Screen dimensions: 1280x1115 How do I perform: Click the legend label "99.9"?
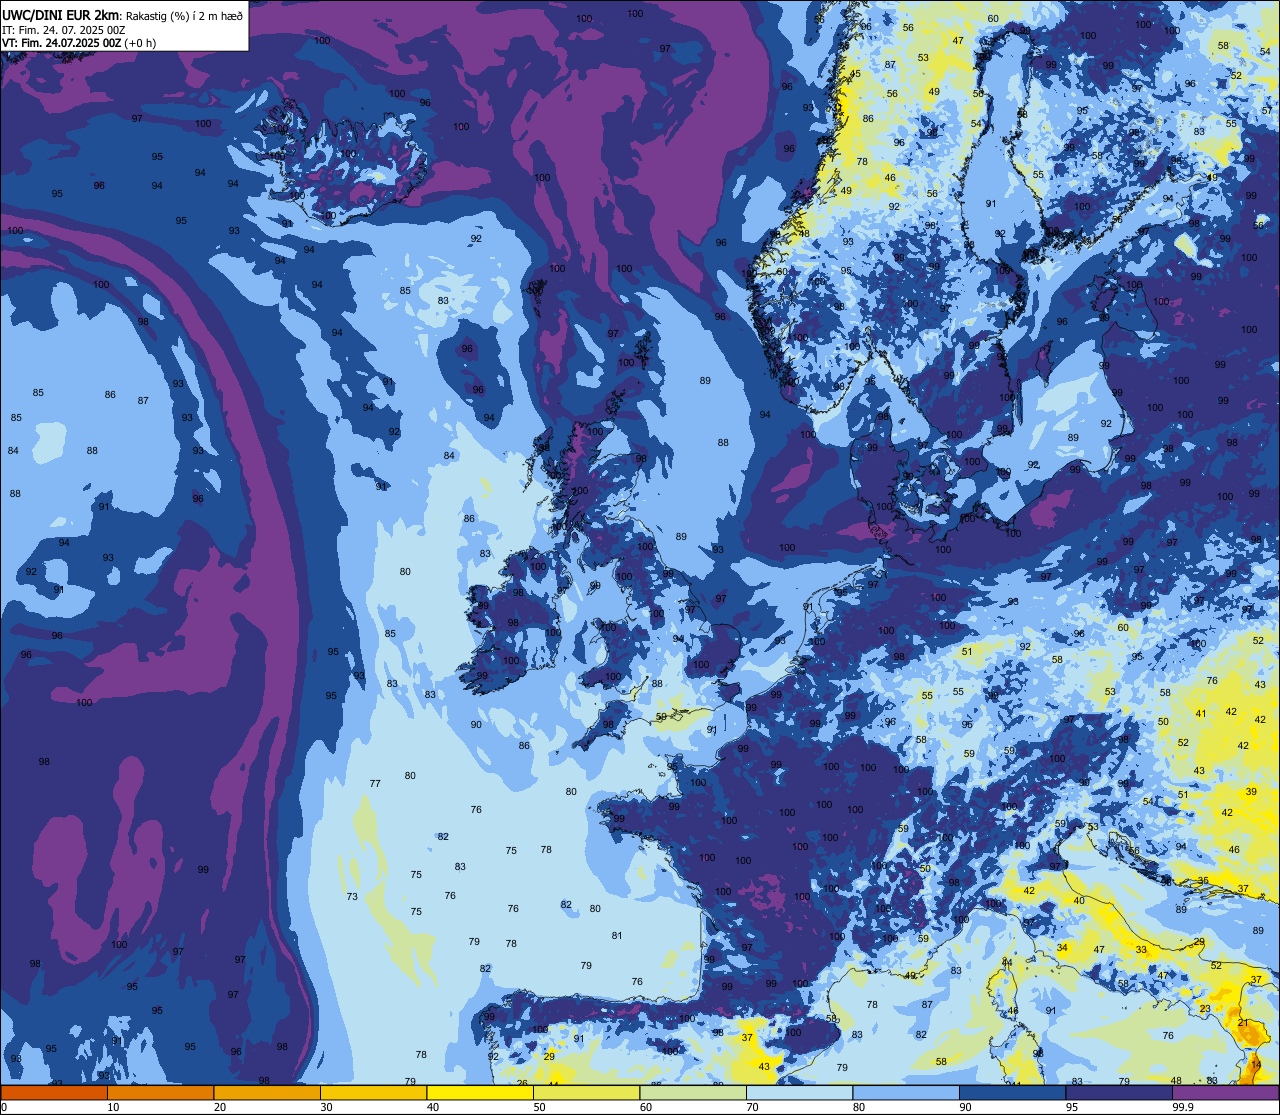click(1183, 1107)
